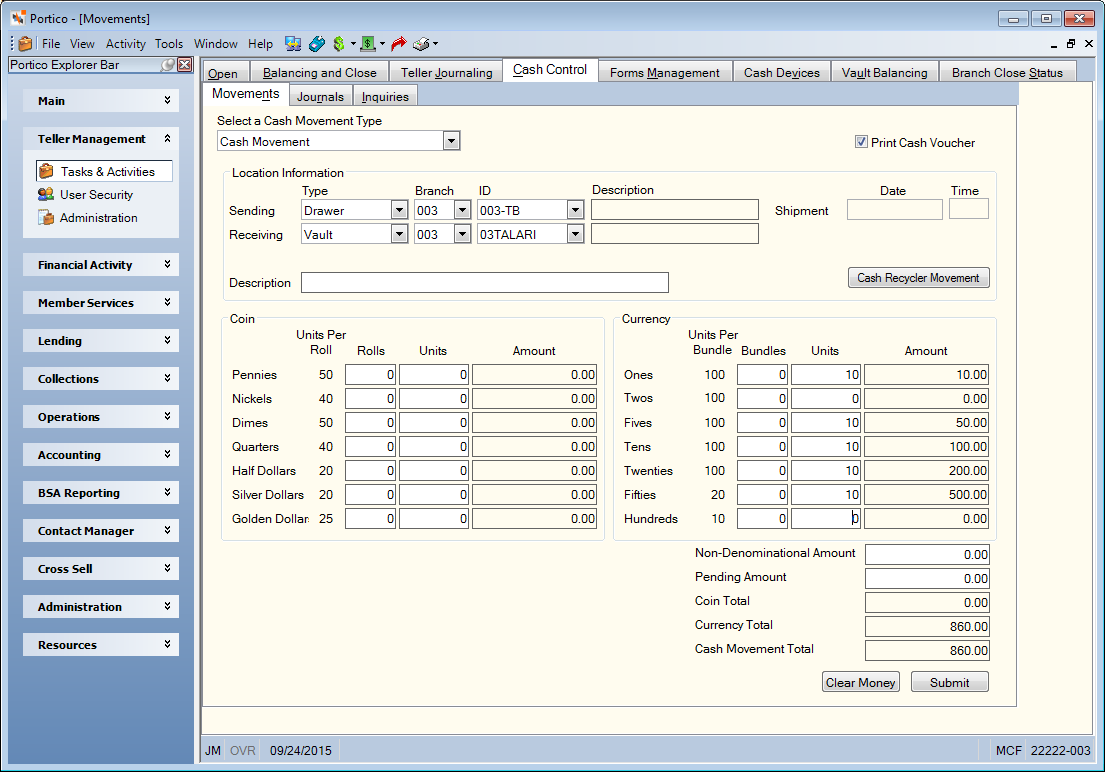Screen dimensions: 1105x772
Task: Click the Cash Movement Total value 860.00
Action: click(x=927, y=651)
